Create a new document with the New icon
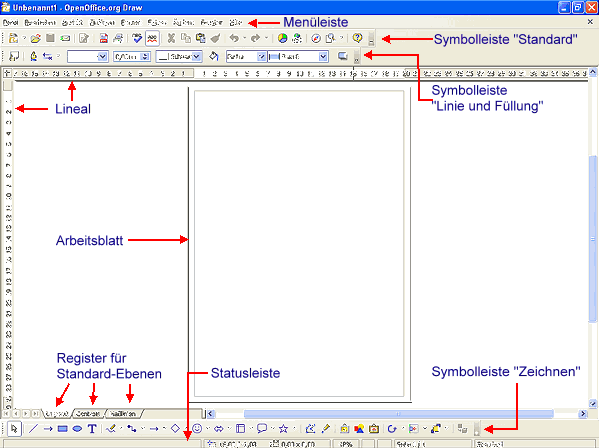Viewport: 599px width, 448px height. (13, 38)
